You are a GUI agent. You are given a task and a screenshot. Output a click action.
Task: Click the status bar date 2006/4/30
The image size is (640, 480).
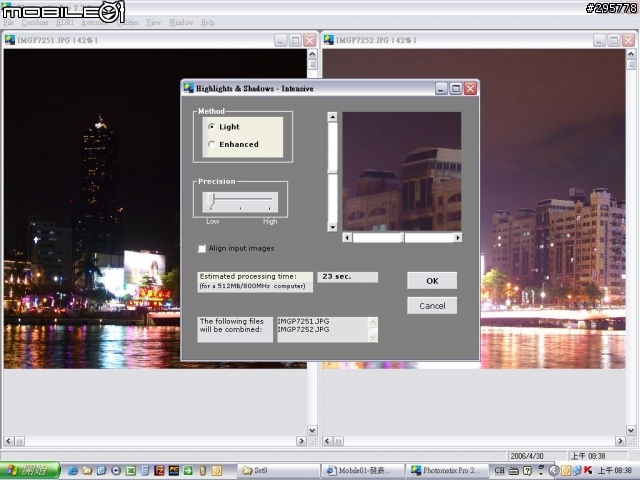527,456
